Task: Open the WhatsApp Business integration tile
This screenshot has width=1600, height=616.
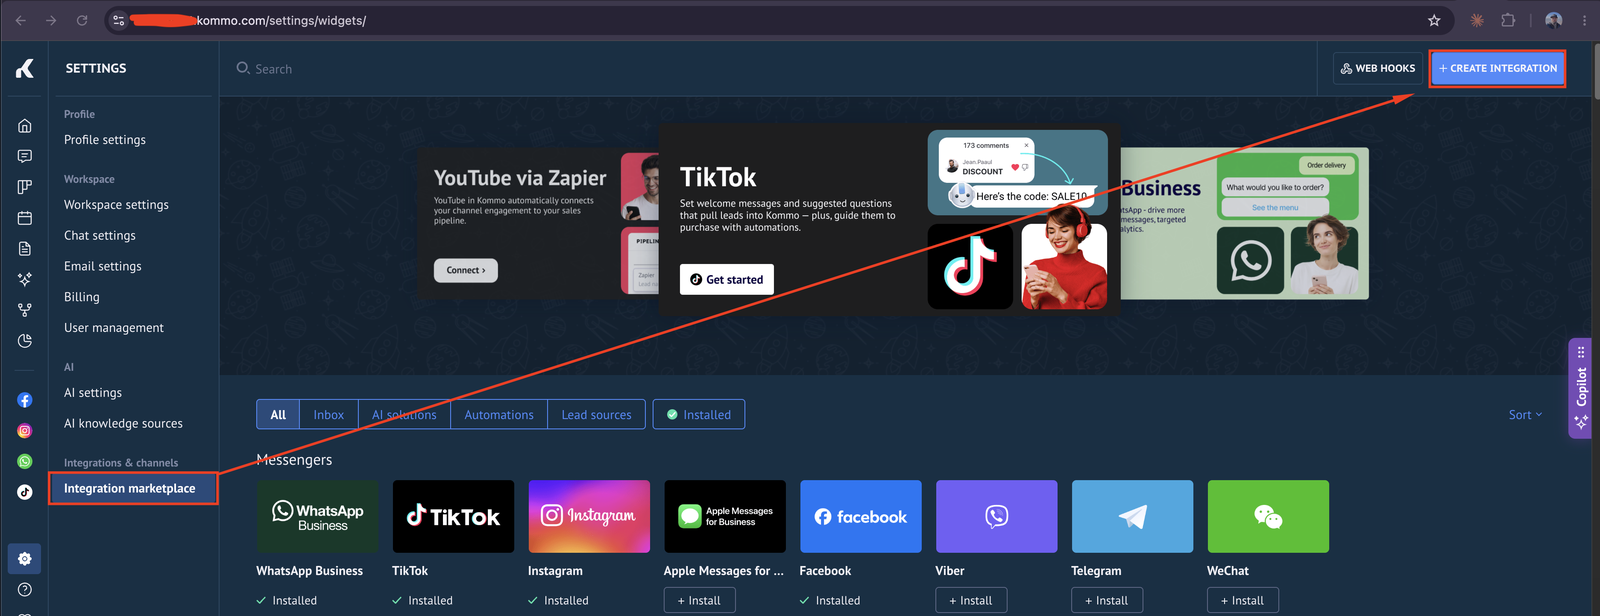Action: pos(317,516)
